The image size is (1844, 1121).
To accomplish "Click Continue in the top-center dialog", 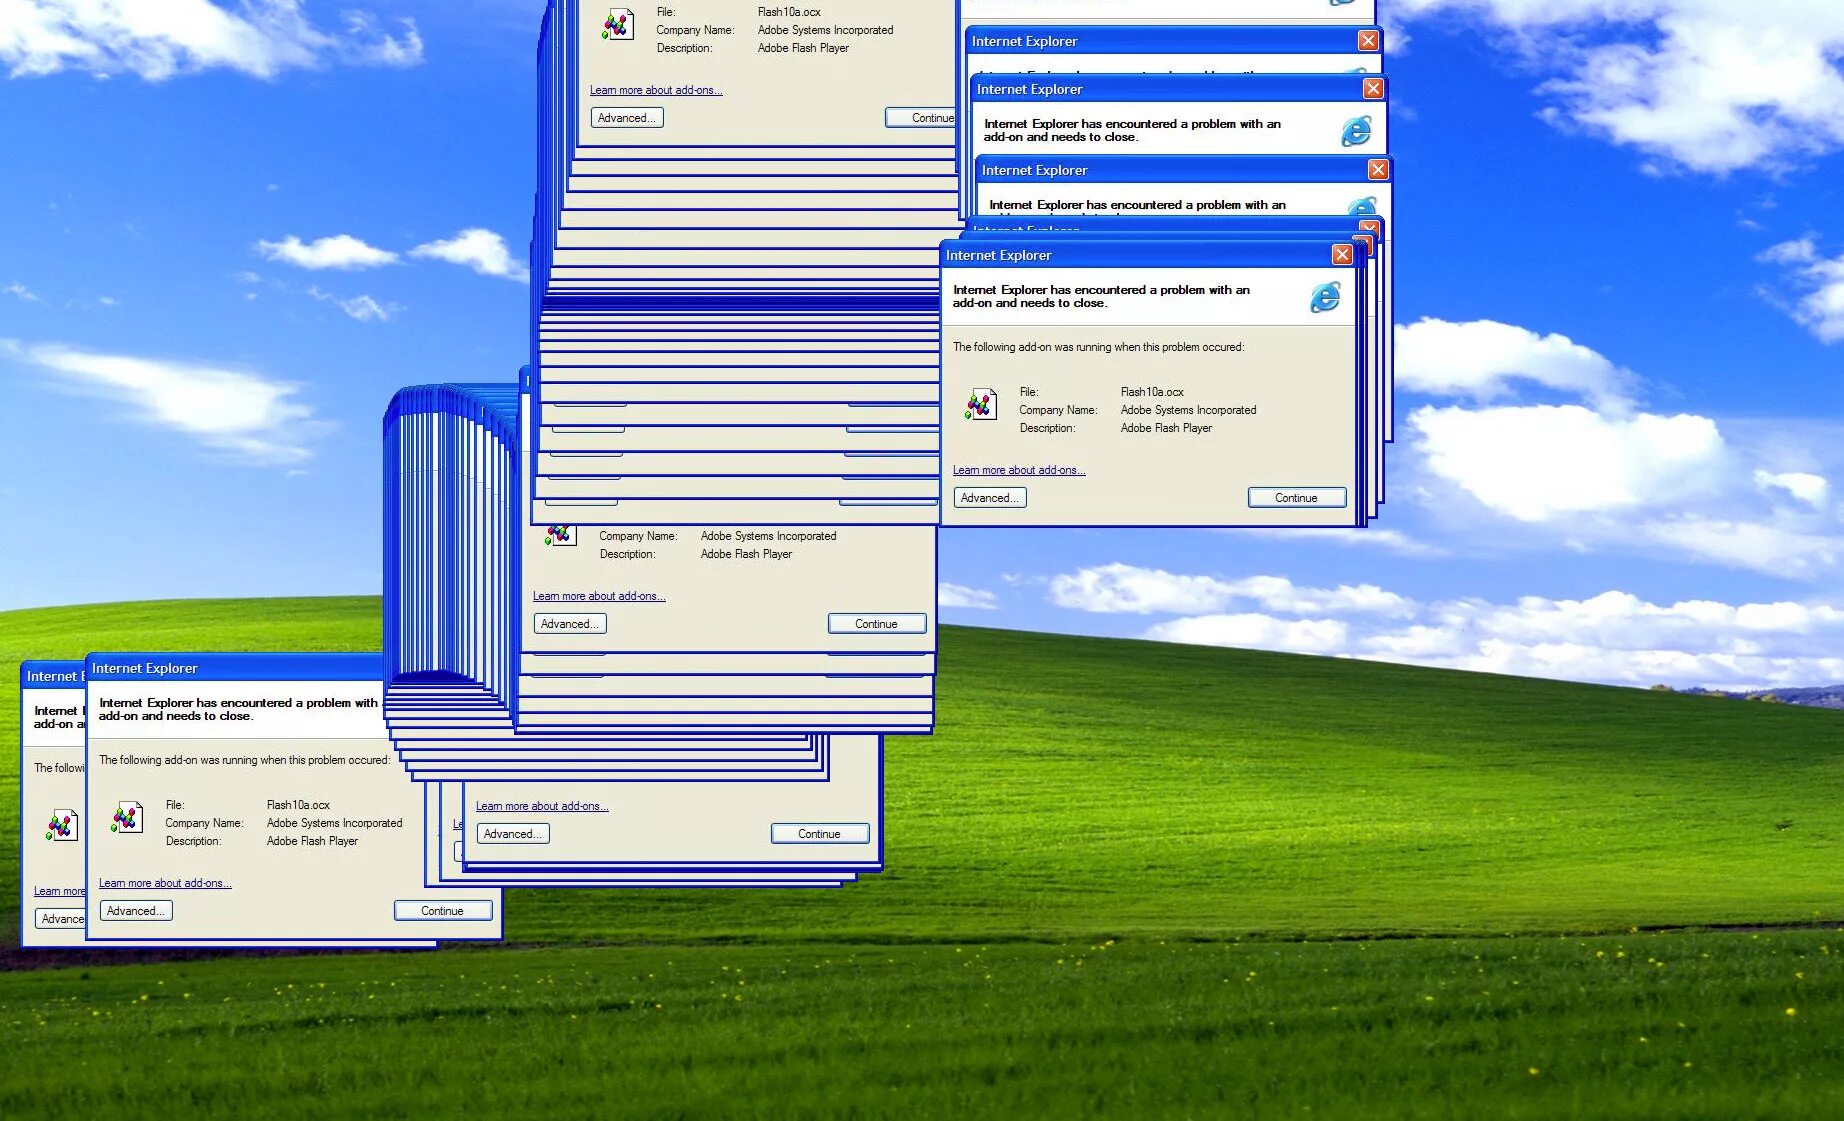I will pos(921,118).
